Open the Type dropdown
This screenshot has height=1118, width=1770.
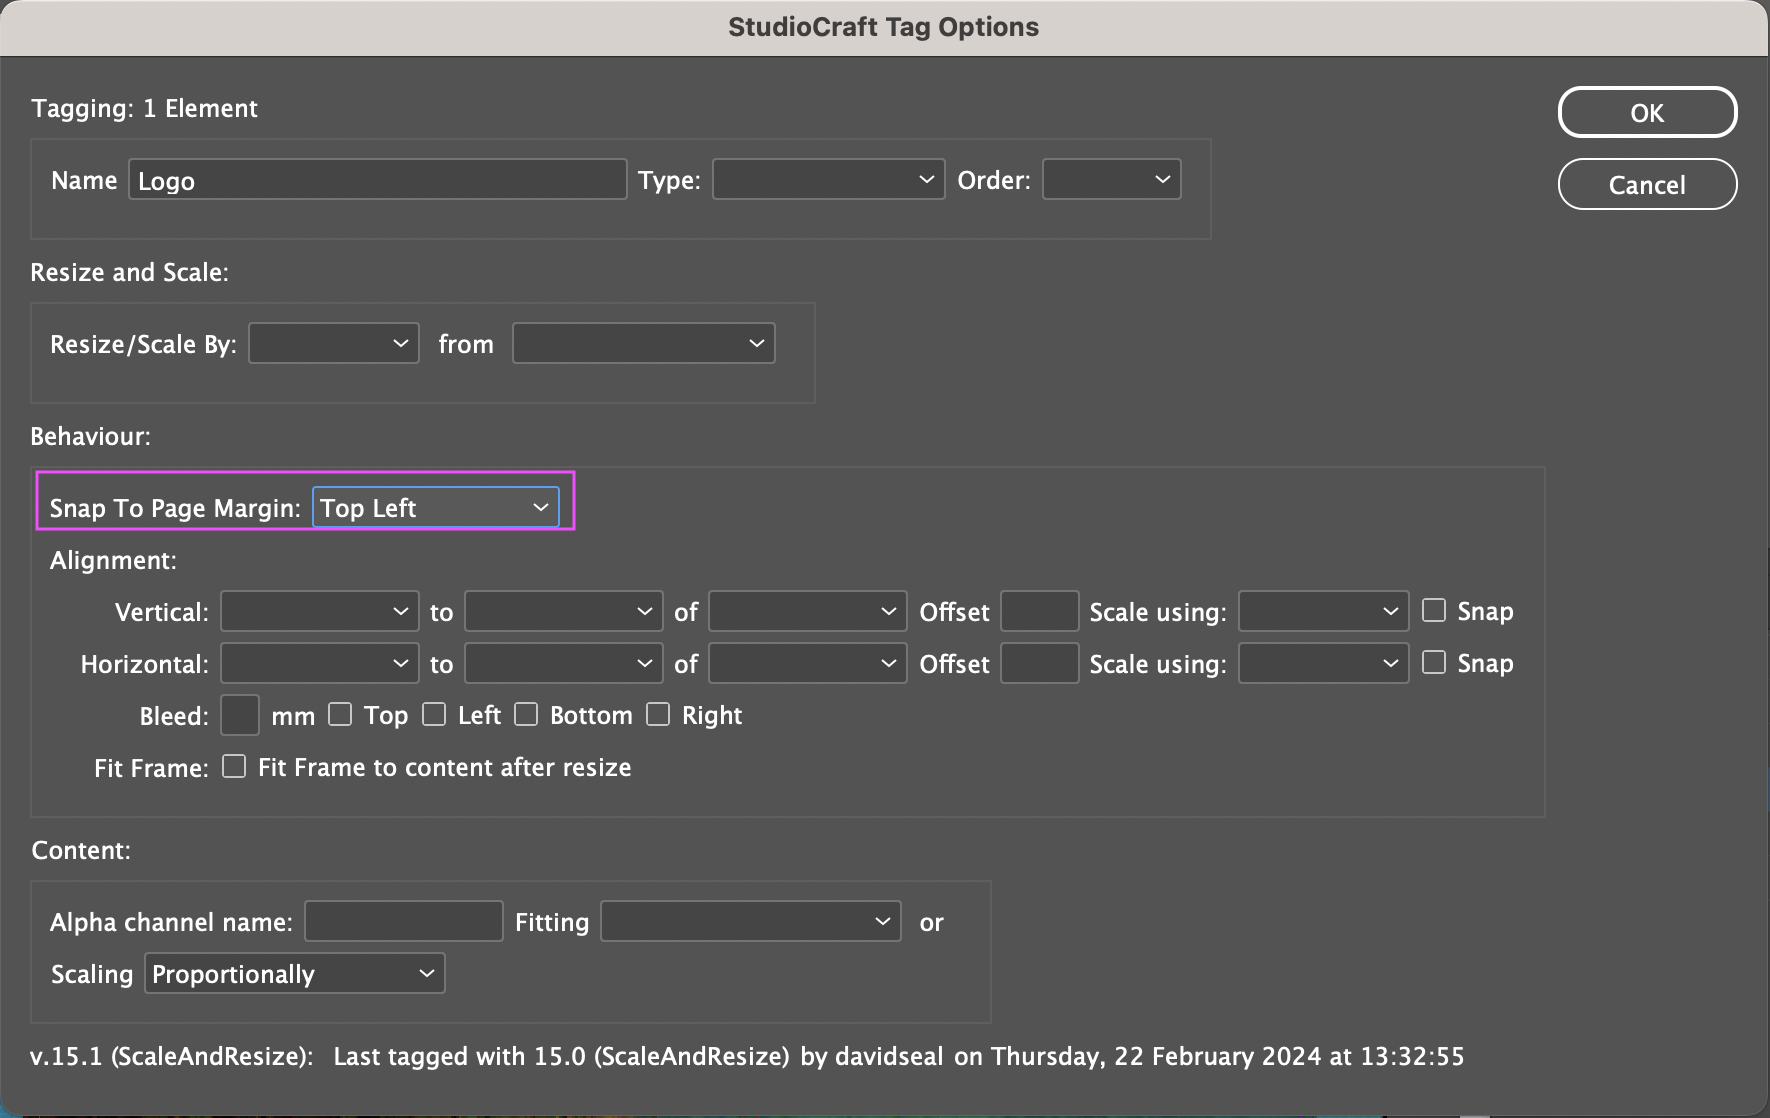pos(828,180)
